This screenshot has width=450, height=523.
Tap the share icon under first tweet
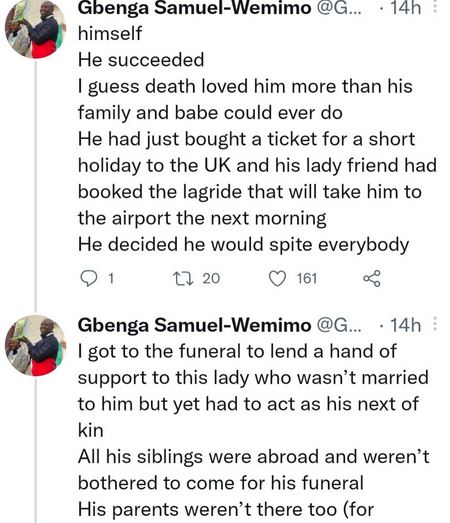click(372, 279)
